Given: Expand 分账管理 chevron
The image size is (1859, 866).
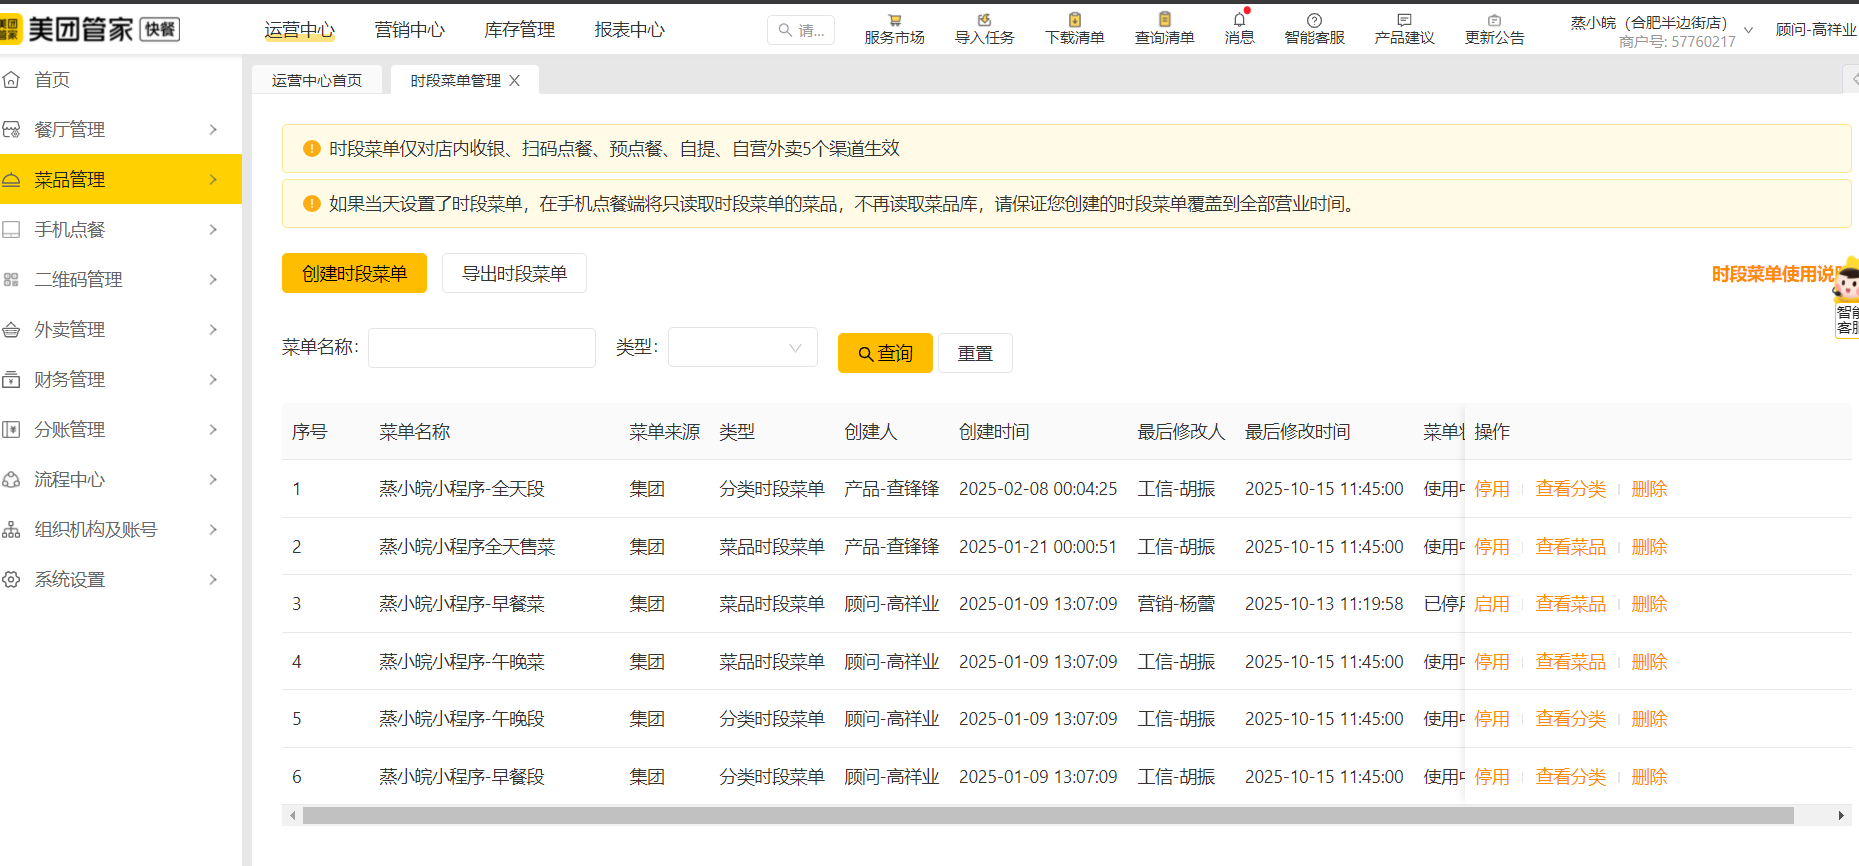Looking at the screenshot, I should [x=213, y=429].
